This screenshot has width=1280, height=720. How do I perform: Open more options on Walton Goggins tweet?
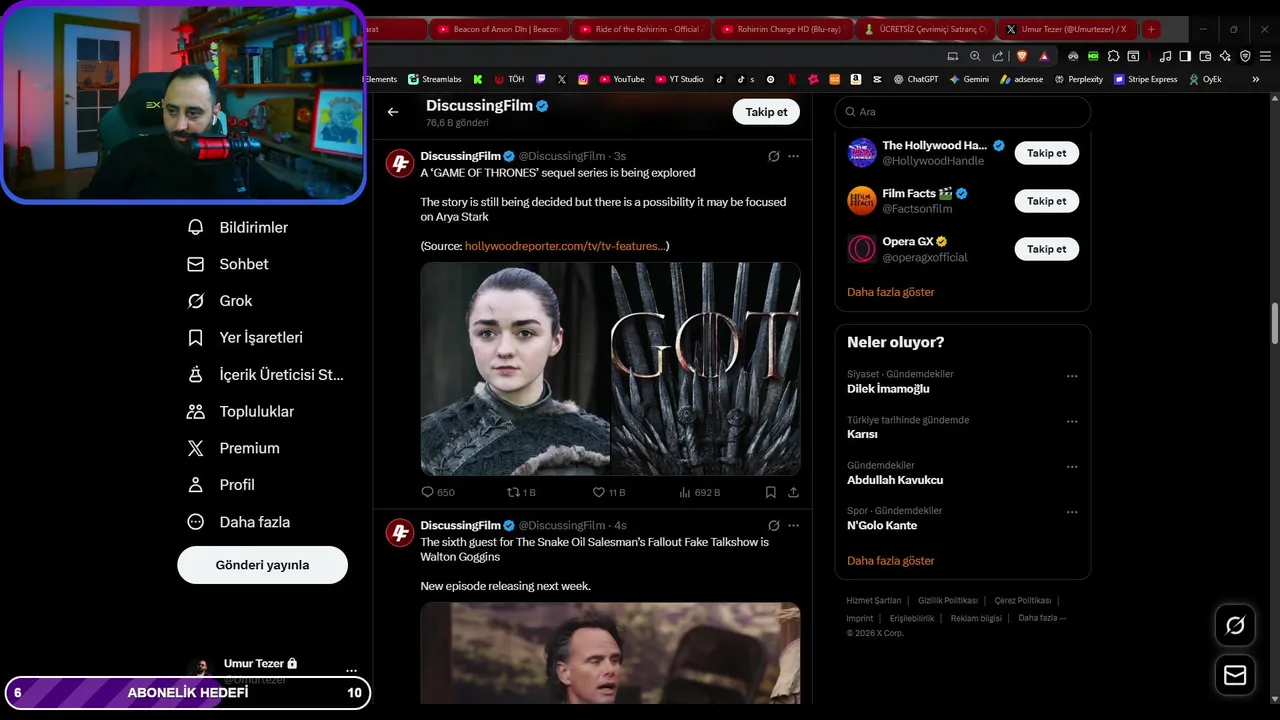(x=793, y=525)
